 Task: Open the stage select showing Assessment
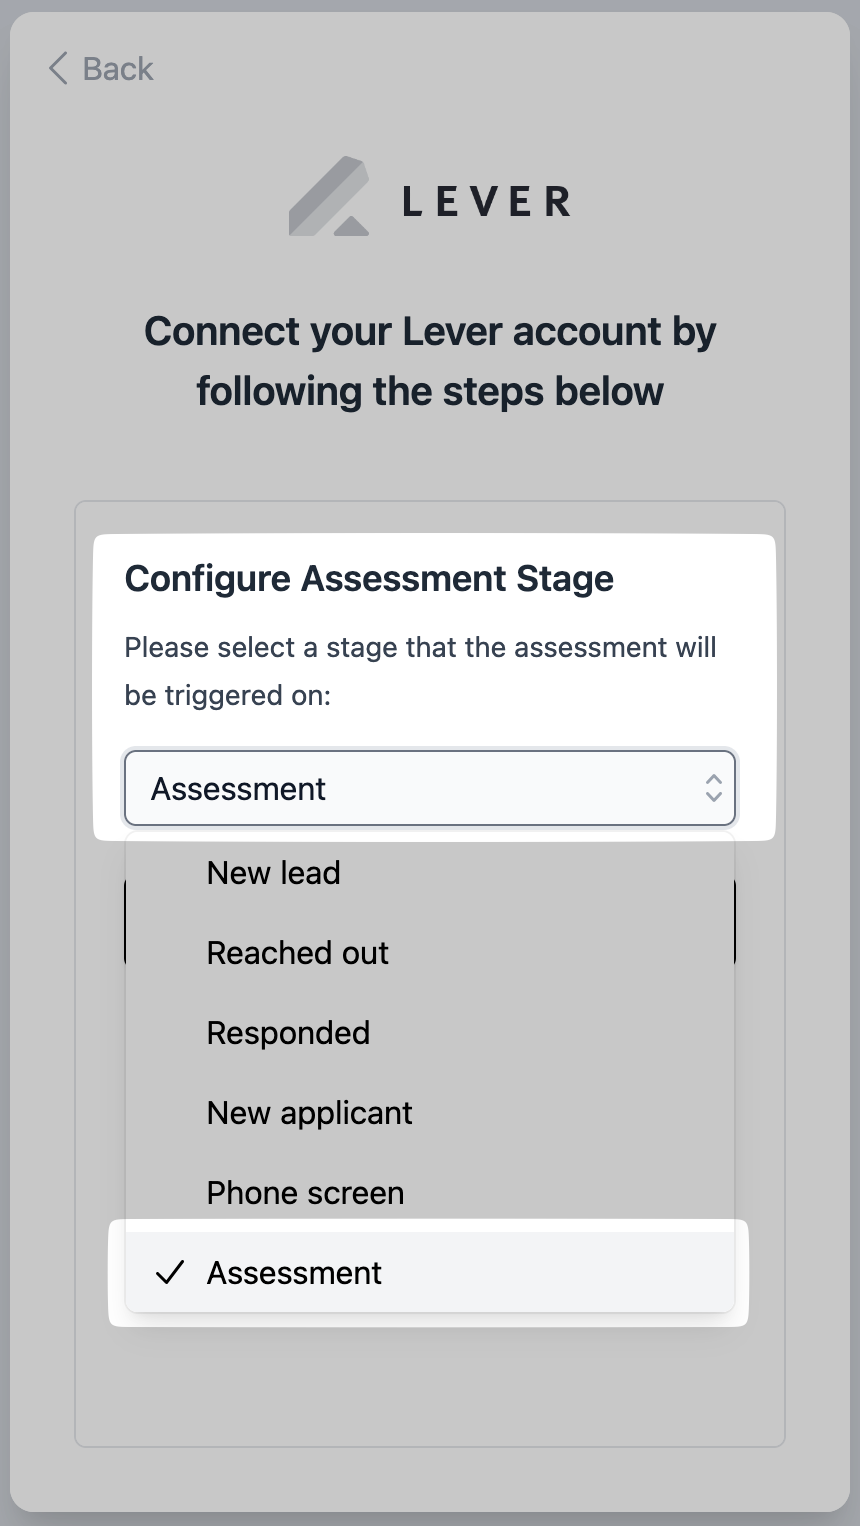pyautogui.click(x=430, y=788)
